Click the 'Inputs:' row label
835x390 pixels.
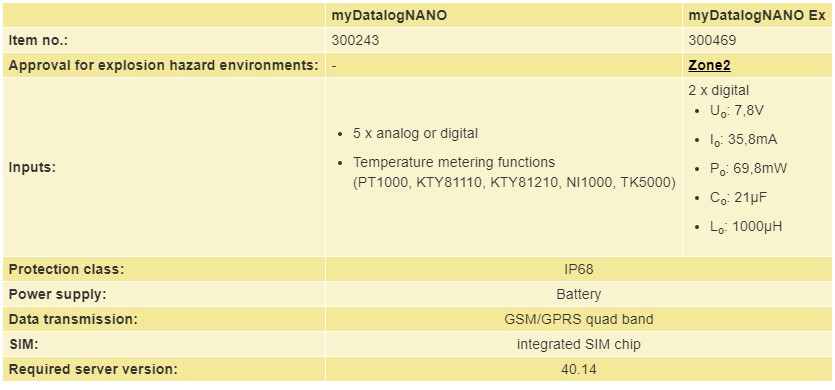pos(32,167)
